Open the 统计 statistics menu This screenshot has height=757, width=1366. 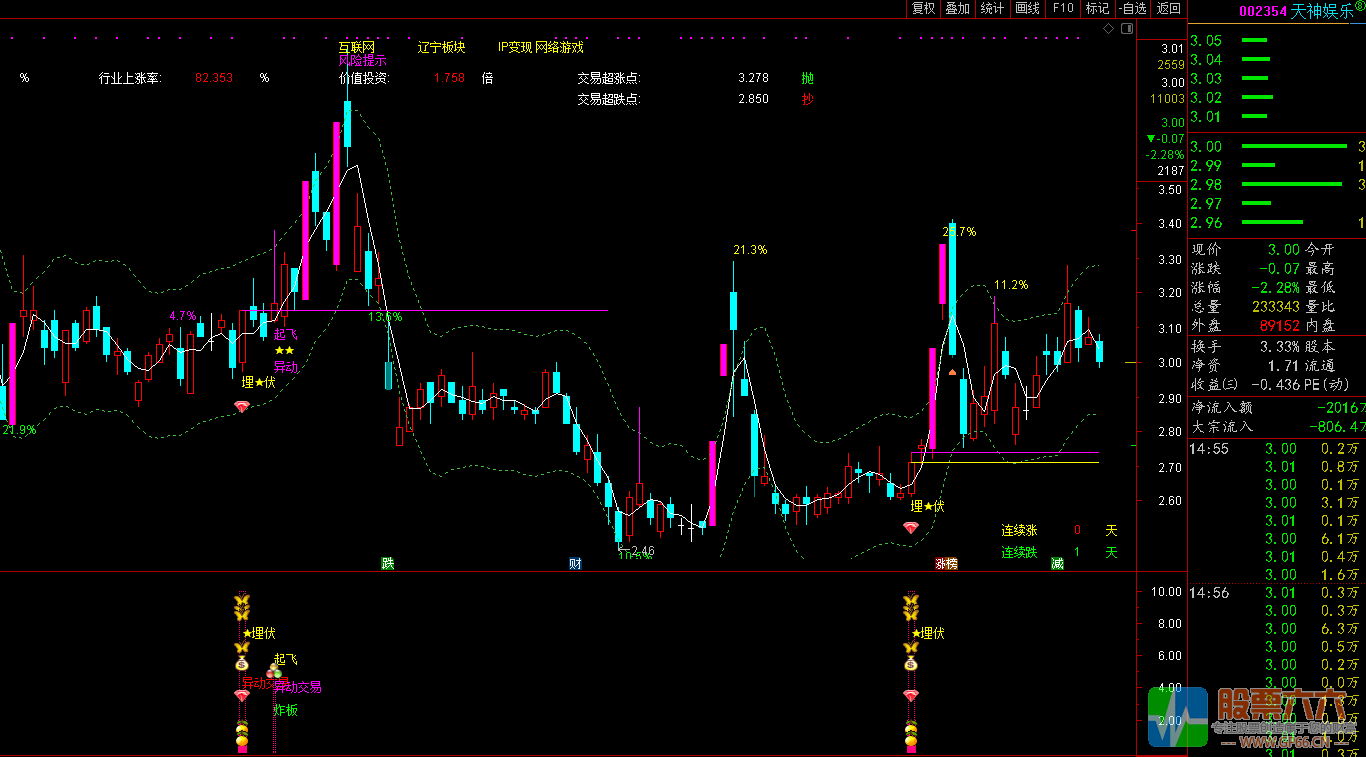(992, 9)
